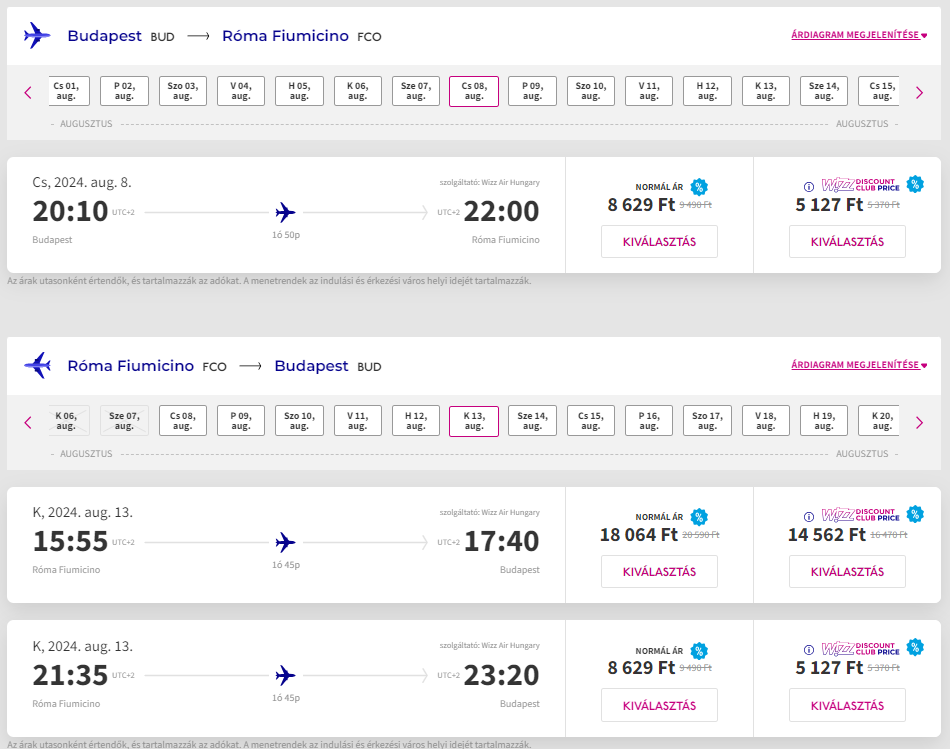
Task: Click the airplane icon beside Róma Fiumicino return header
Action: (37, 365)
